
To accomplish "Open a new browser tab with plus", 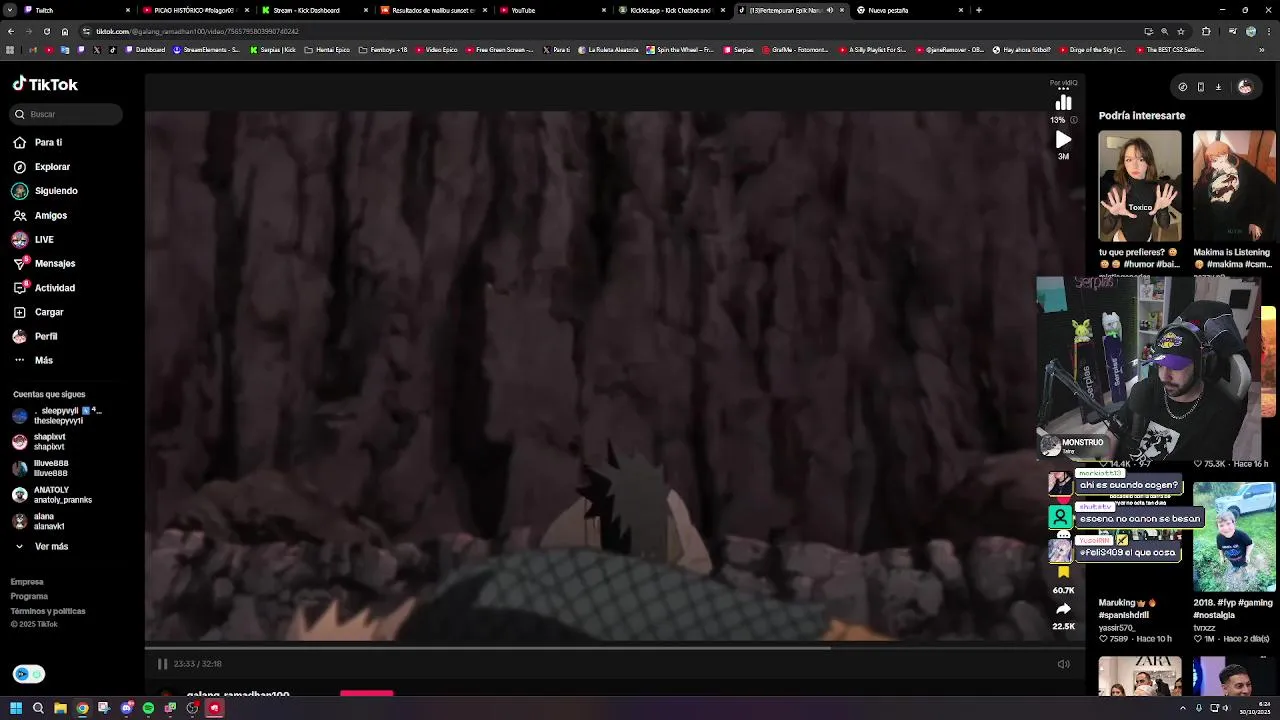I will tap(978, 10).
